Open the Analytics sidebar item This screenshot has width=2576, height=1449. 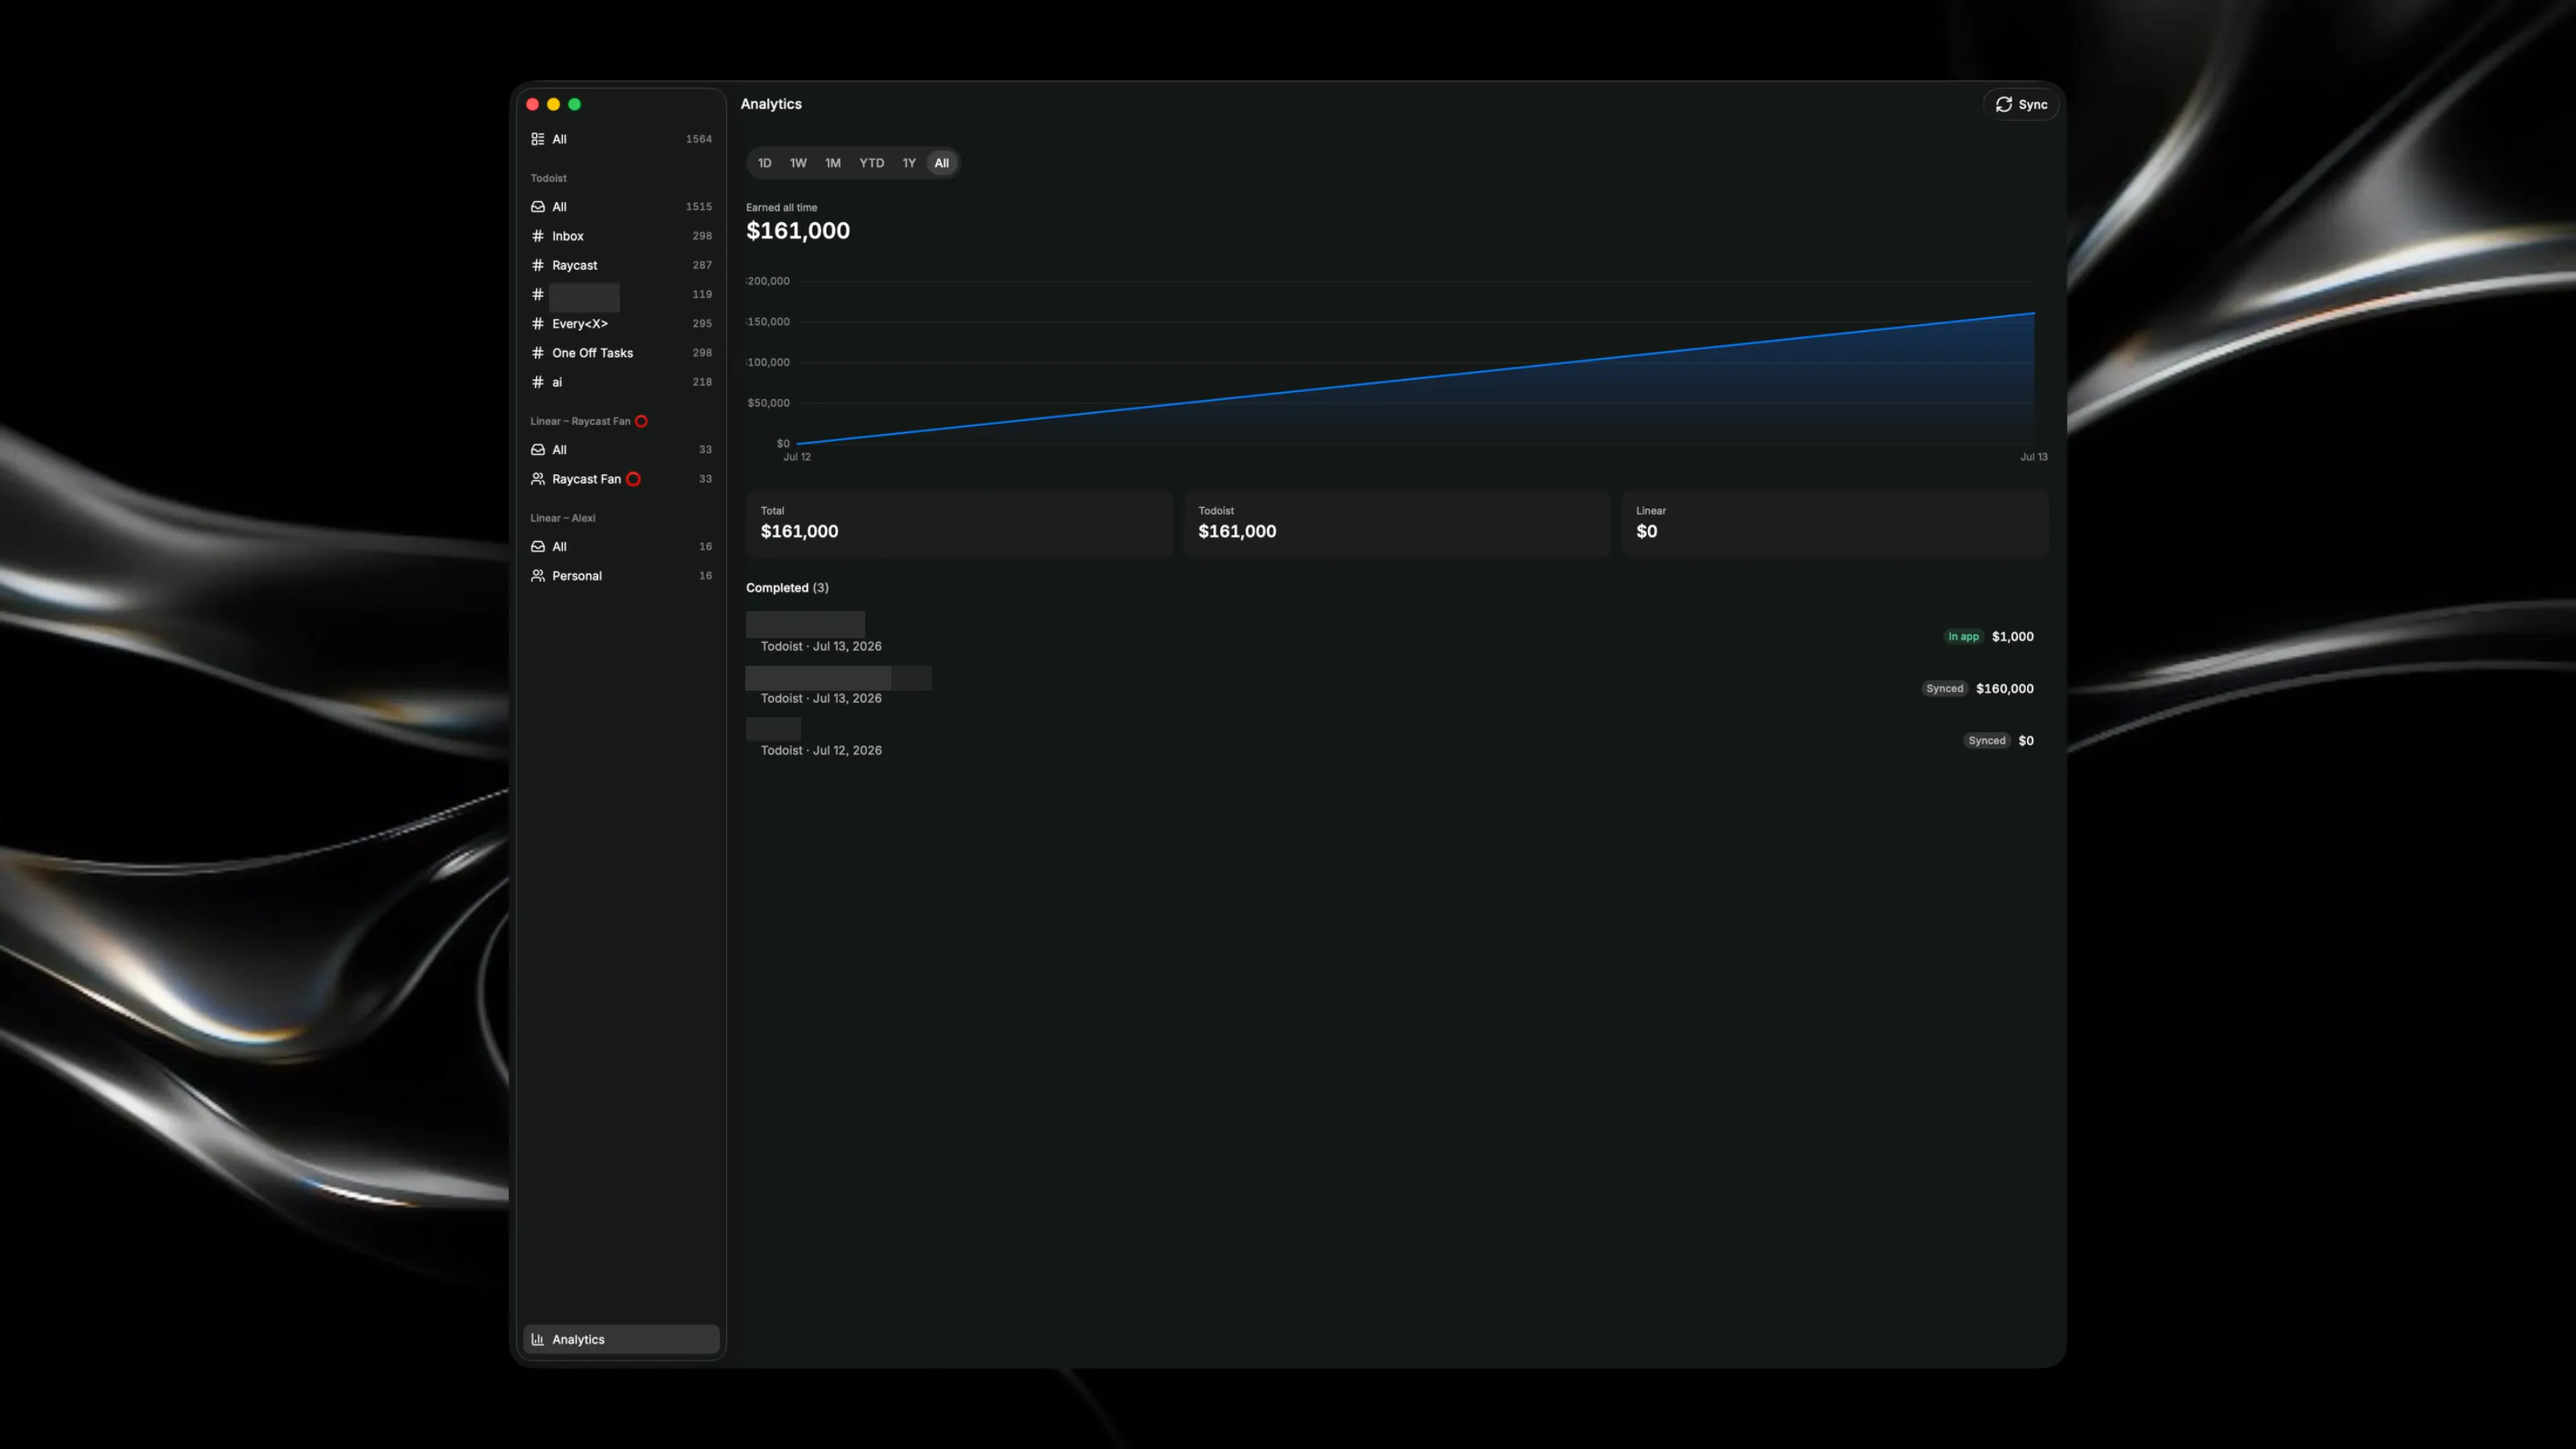point(621,1340)
